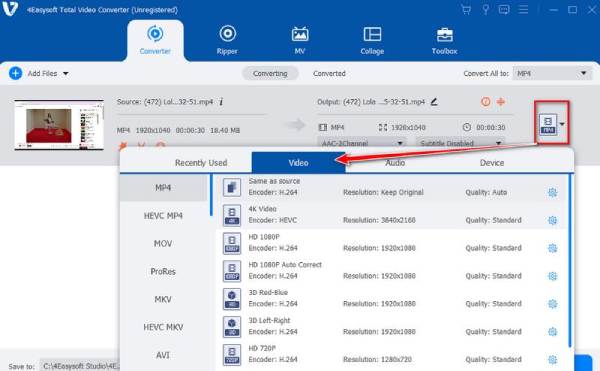This screenshot has width=600, height=371.
Task: Show source file info icon
Action: (221, 102)
